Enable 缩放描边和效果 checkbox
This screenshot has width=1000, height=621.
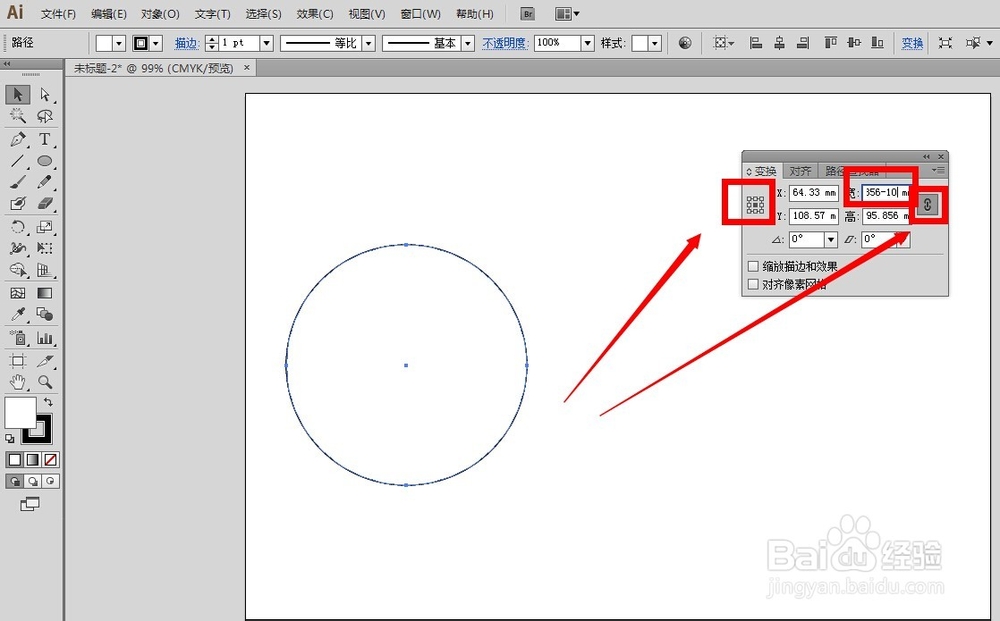pos(753,266)
